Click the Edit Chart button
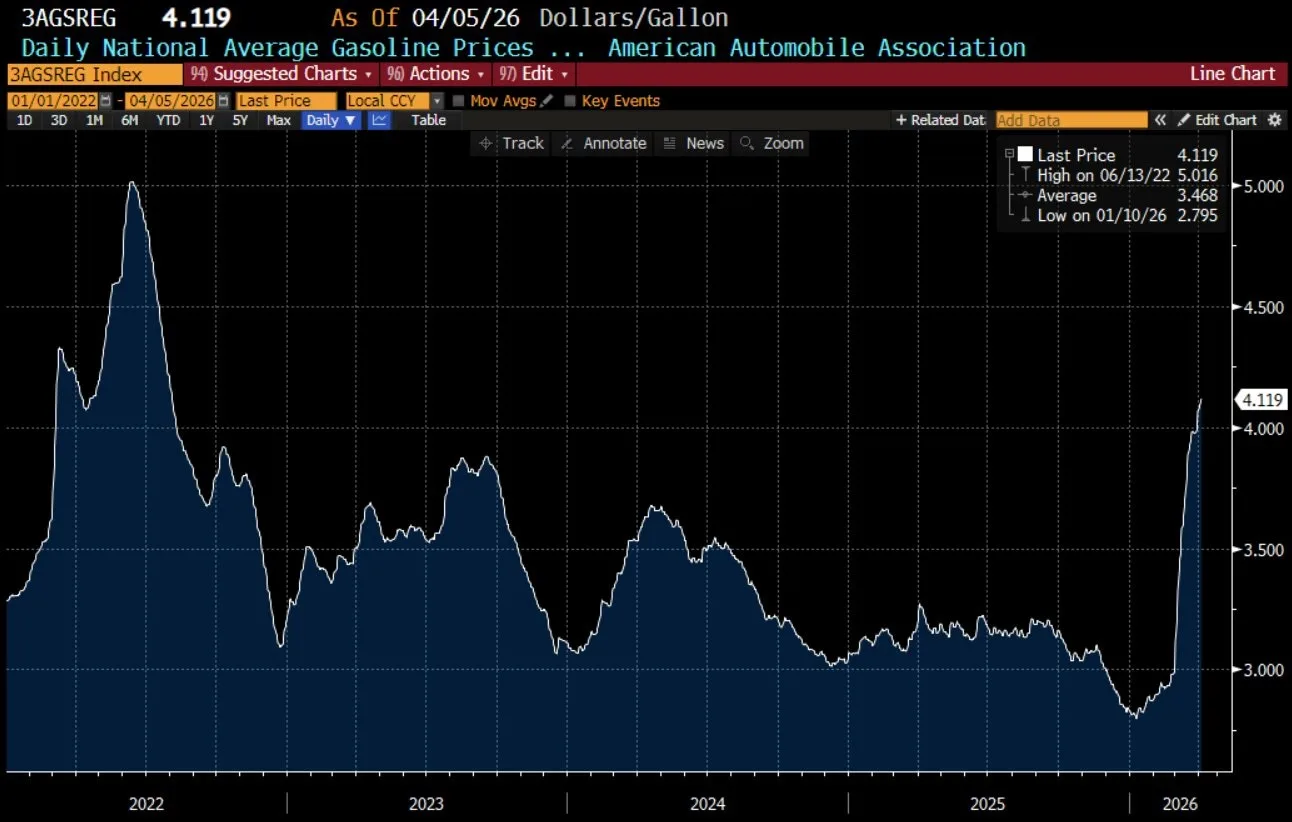Screen dimensions: 1292x822 tap(1217, 120)
